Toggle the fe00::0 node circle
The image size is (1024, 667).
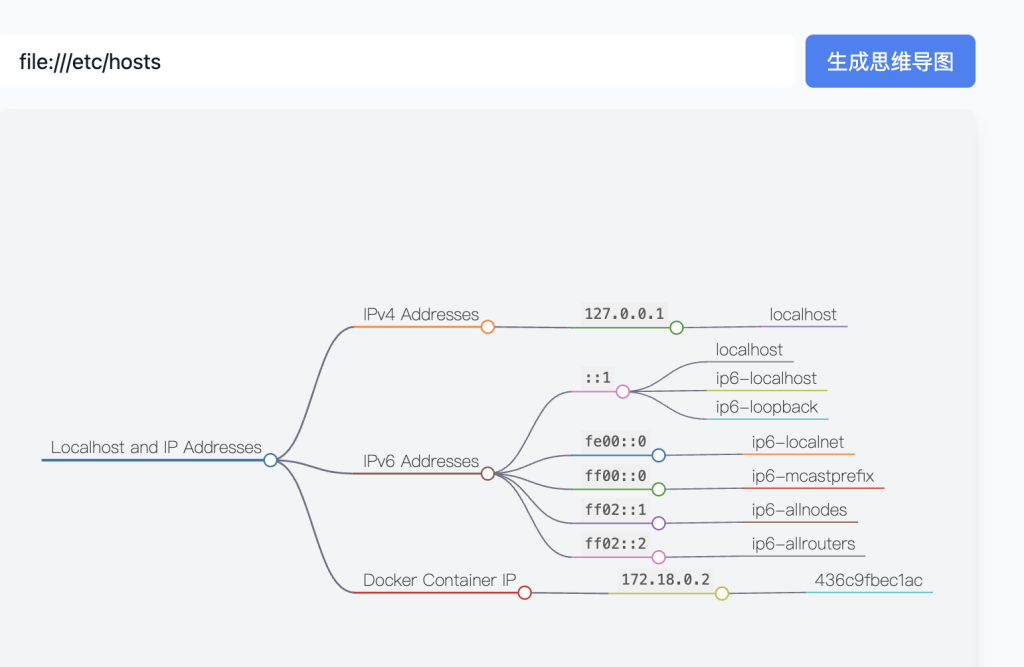[658, 455]
